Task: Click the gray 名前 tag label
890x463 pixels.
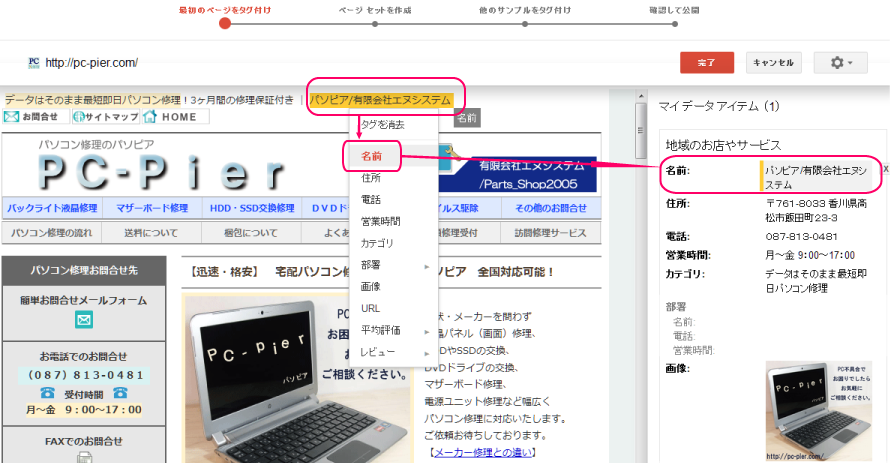Action: click(x=467, y=117)
